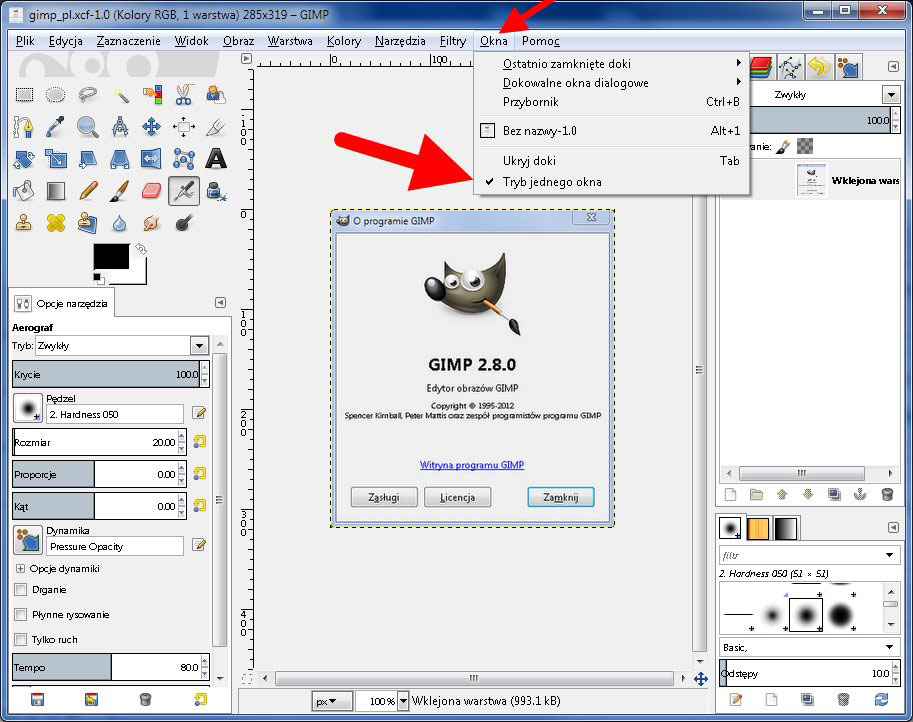Select the Dodge/Burn tool
Image resolution: width=913 pixels, height=722 pixels.
(184, 222)
